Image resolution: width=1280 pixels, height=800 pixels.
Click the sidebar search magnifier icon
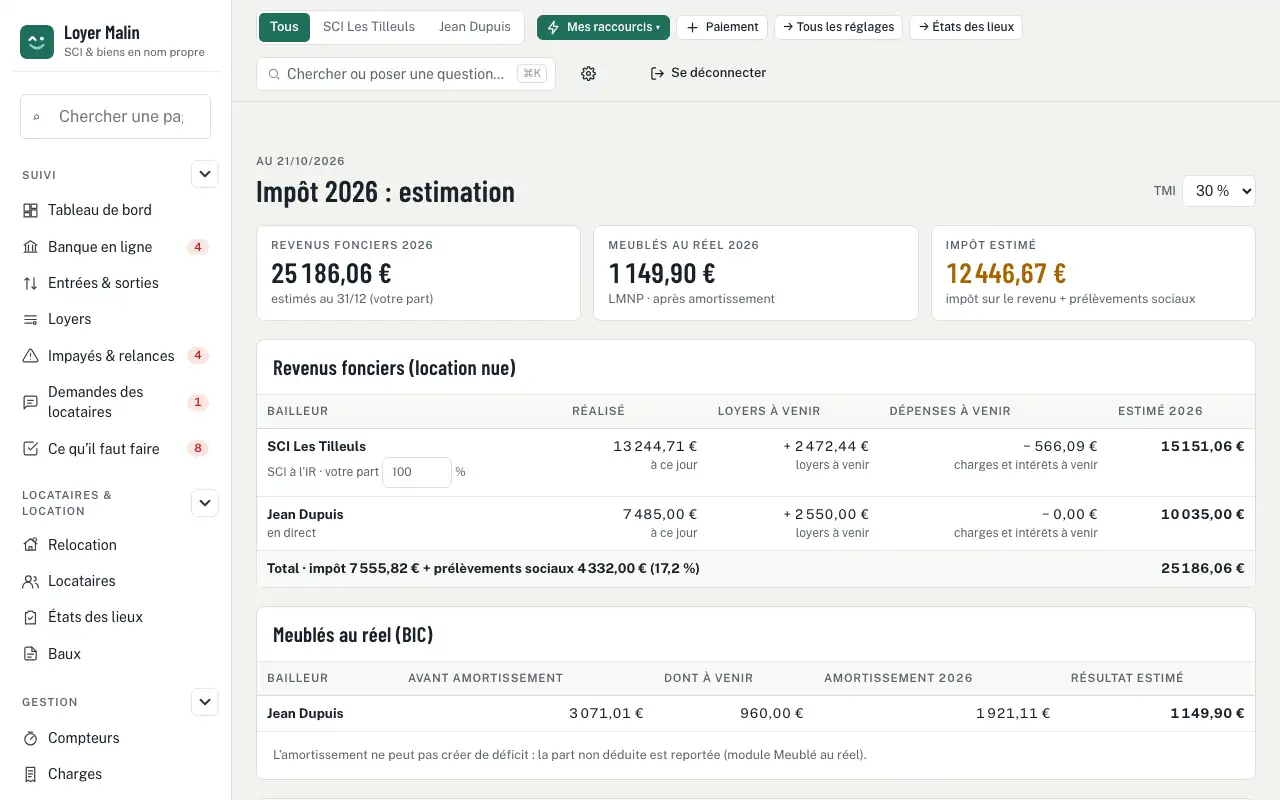click(37, 117)
